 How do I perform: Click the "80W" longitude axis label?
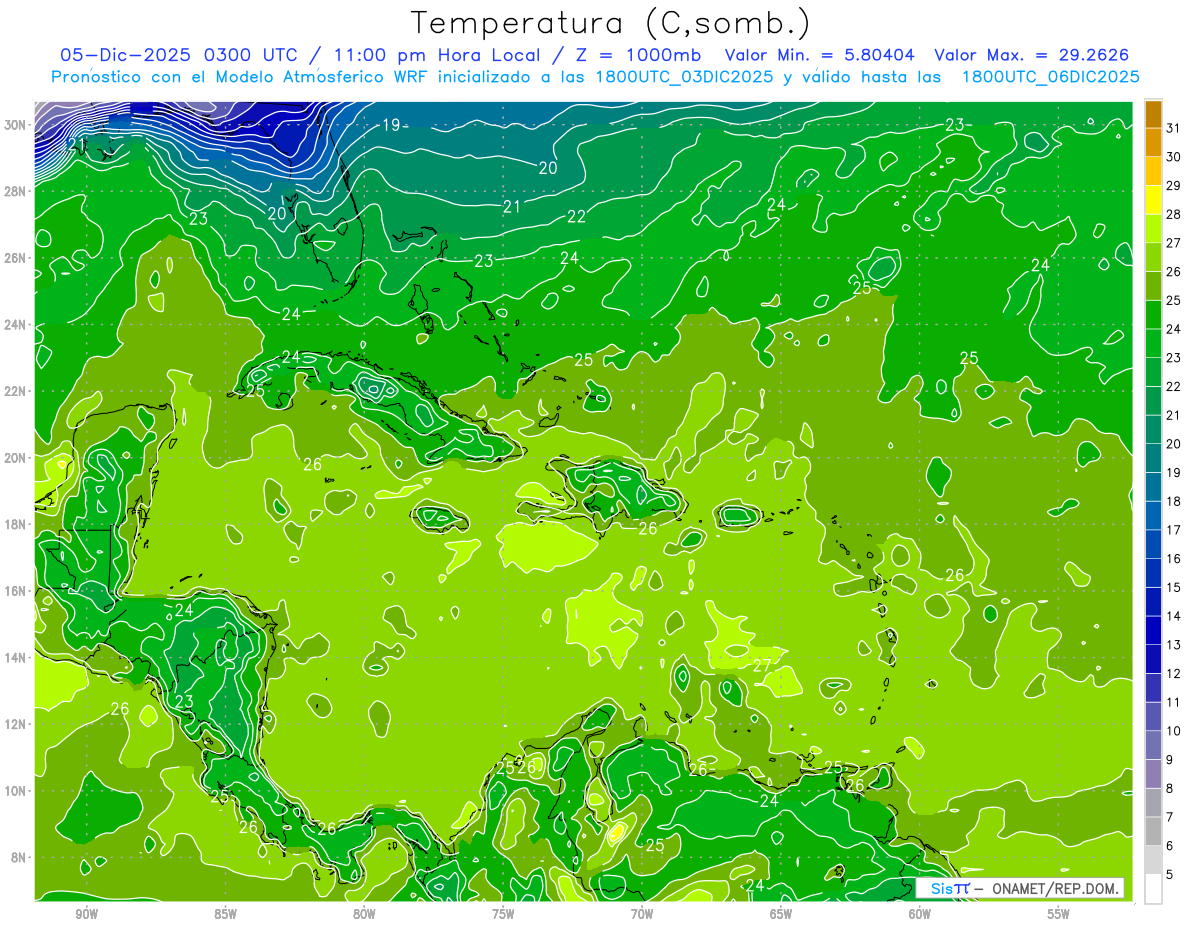[364, 914]
